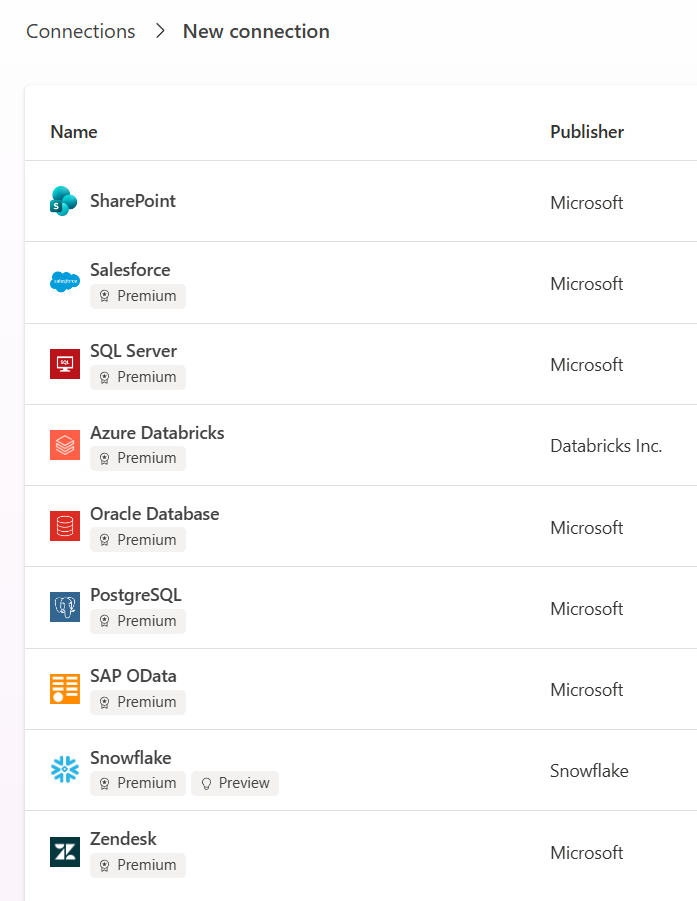Pick the Snowflake connector icon
This screenshot has height=901, width=697.
click(64, 770)
